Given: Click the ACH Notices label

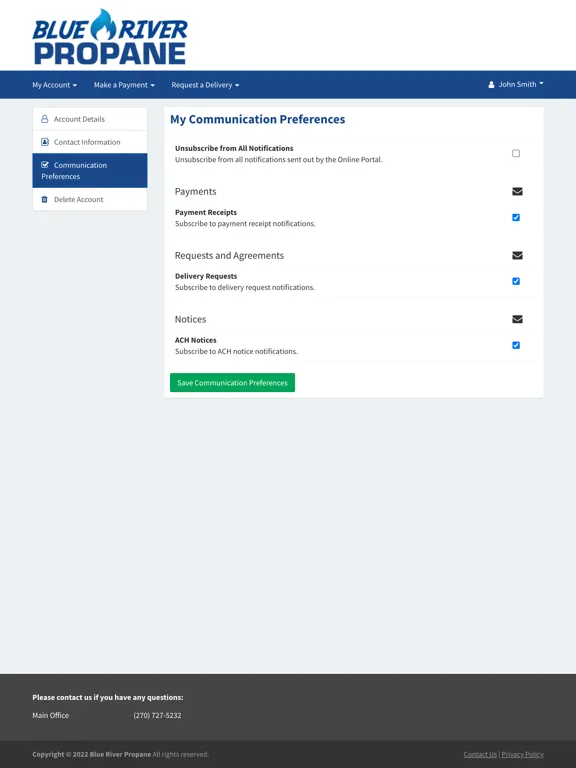Looking at the screenshot, I should point(195,340).
